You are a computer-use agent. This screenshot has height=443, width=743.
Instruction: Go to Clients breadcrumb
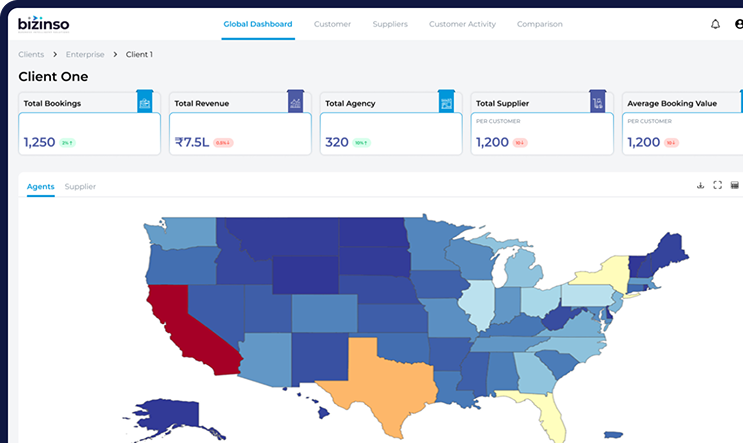tap(31, 54)
